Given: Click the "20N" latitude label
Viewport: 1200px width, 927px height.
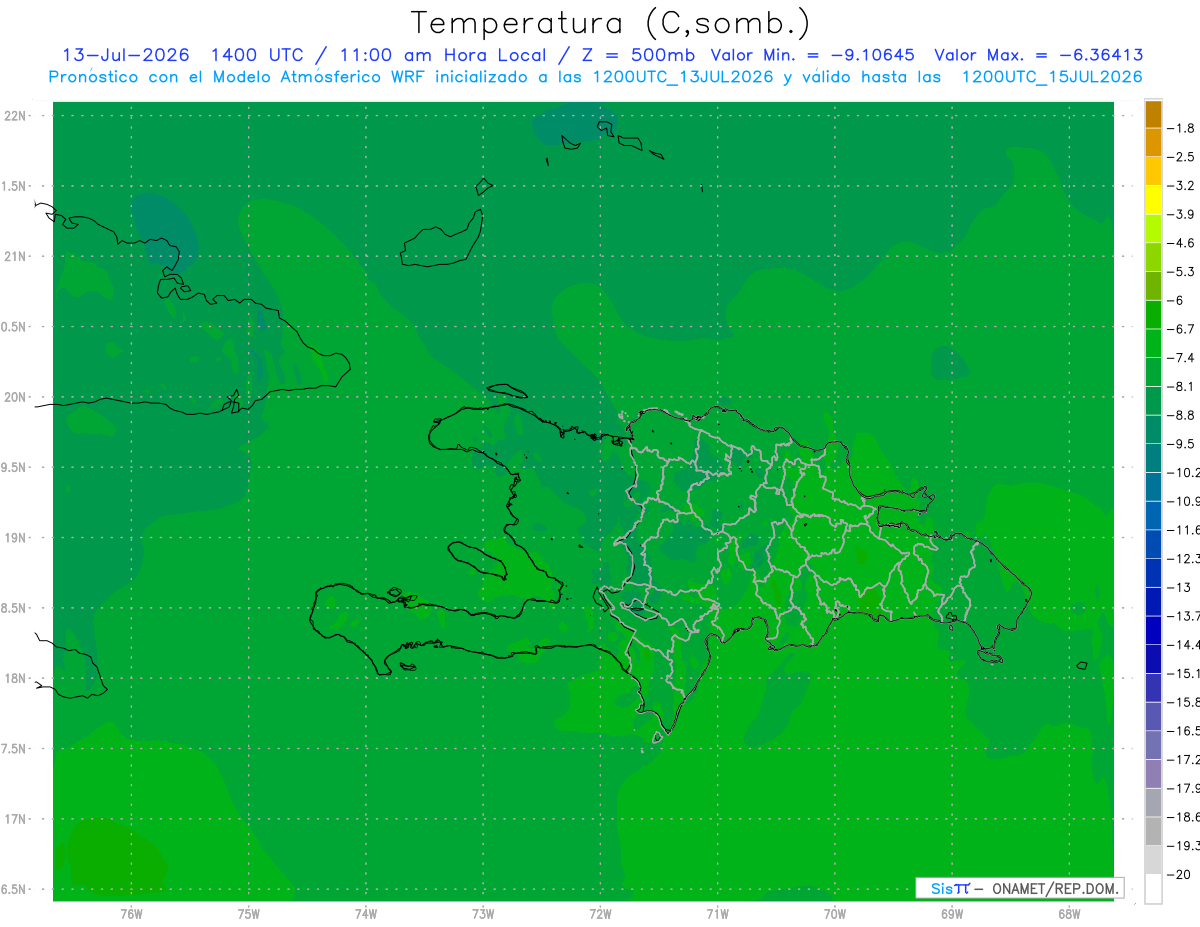Looking at the screenshot, I should (15, 397).
